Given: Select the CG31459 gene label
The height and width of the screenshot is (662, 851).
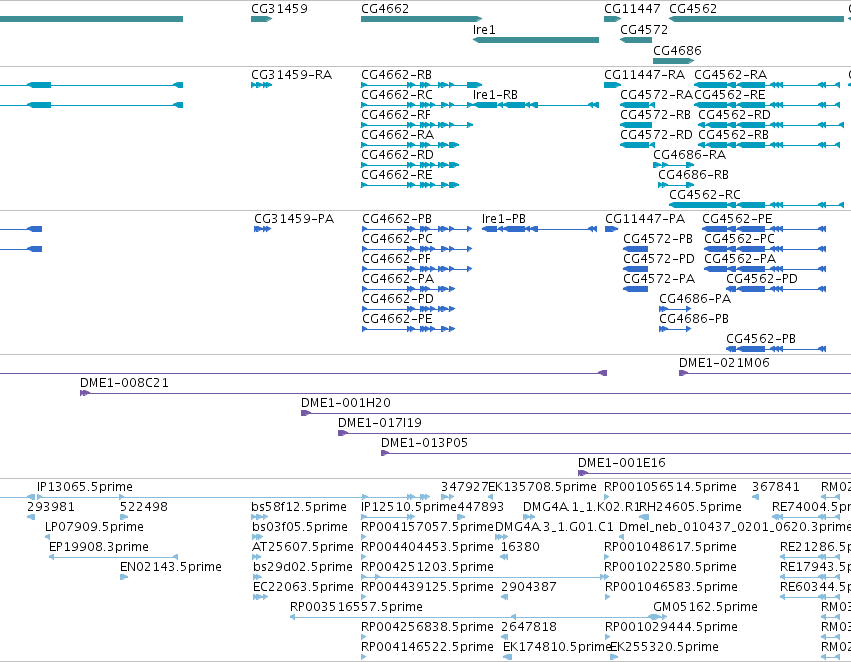Looking at the screenshot, I should tap(279, 9).
